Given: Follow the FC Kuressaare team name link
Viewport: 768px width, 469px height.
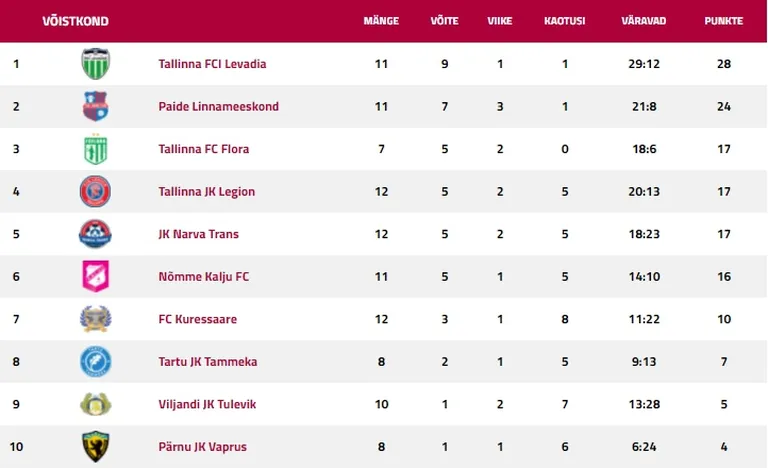Looking at the screenshot, I should [197, 319].
